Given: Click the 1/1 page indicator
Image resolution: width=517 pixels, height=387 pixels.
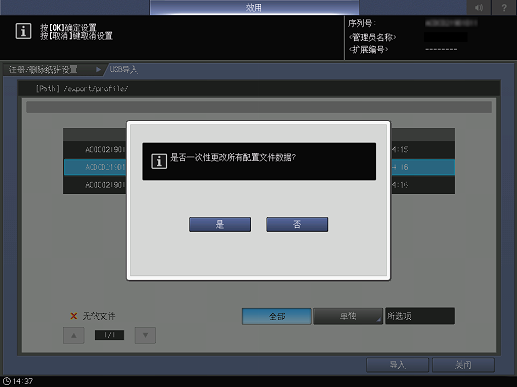Looking at the screenshot, I should [x=109, y=335].
